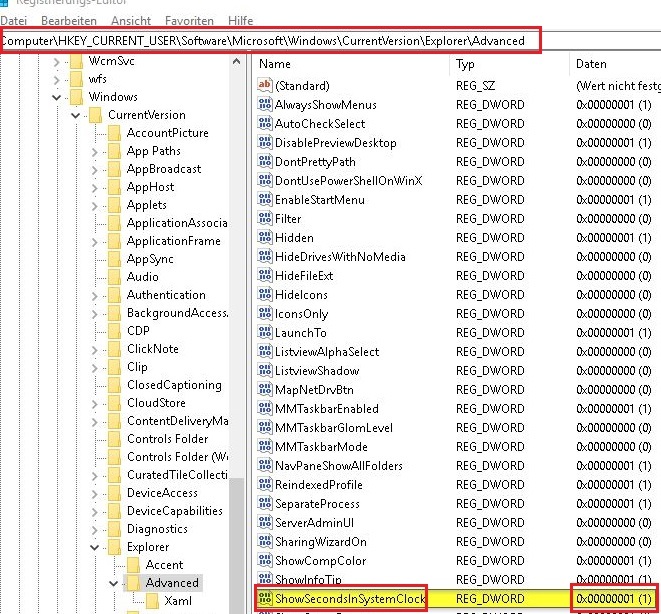Click the SeparateProcess DWORD icon
Viewport: 661px width, 614px height.
tap(265, 503)
